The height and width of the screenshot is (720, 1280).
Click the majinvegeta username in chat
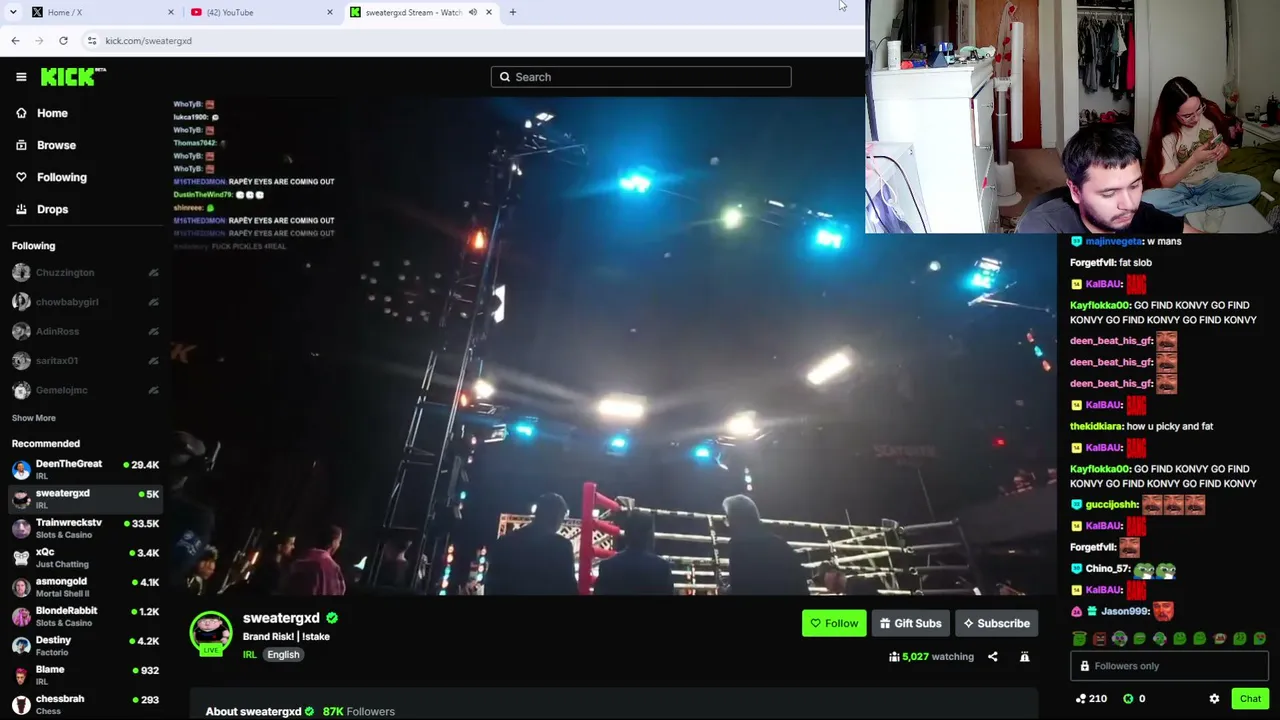pos(1112,241)
